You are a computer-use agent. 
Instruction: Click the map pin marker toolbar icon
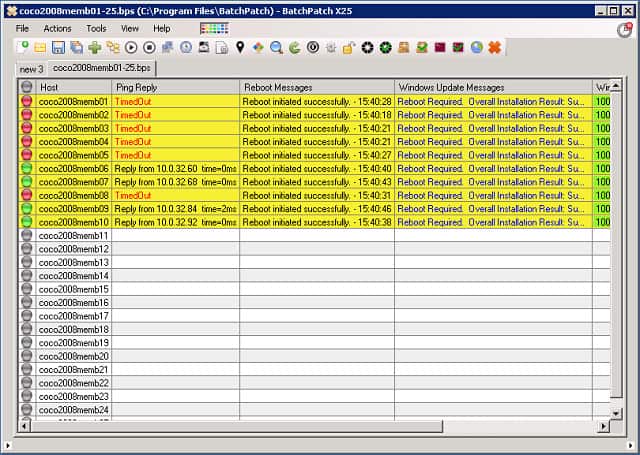240,48
